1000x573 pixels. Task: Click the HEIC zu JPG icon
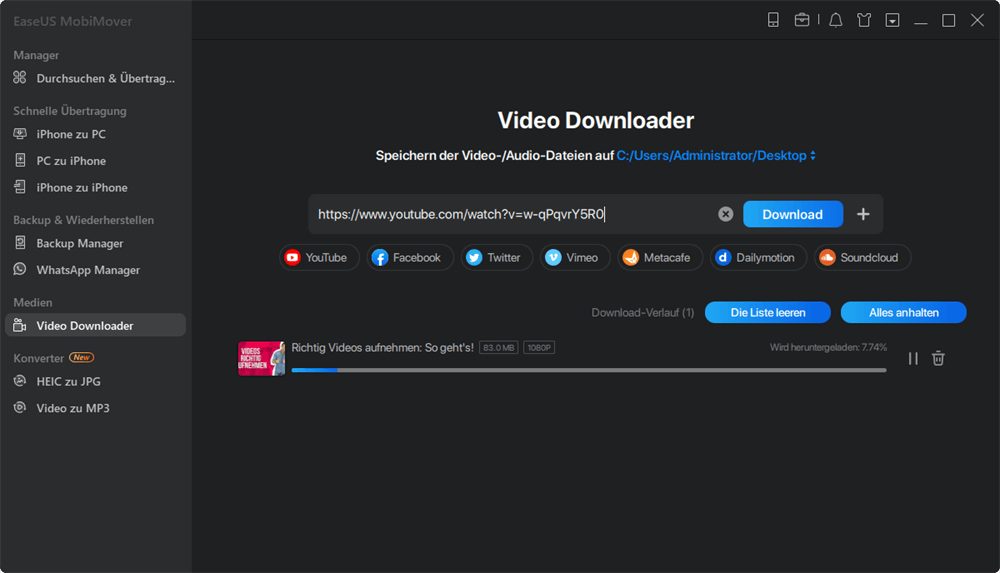click(x=20, y=381)
